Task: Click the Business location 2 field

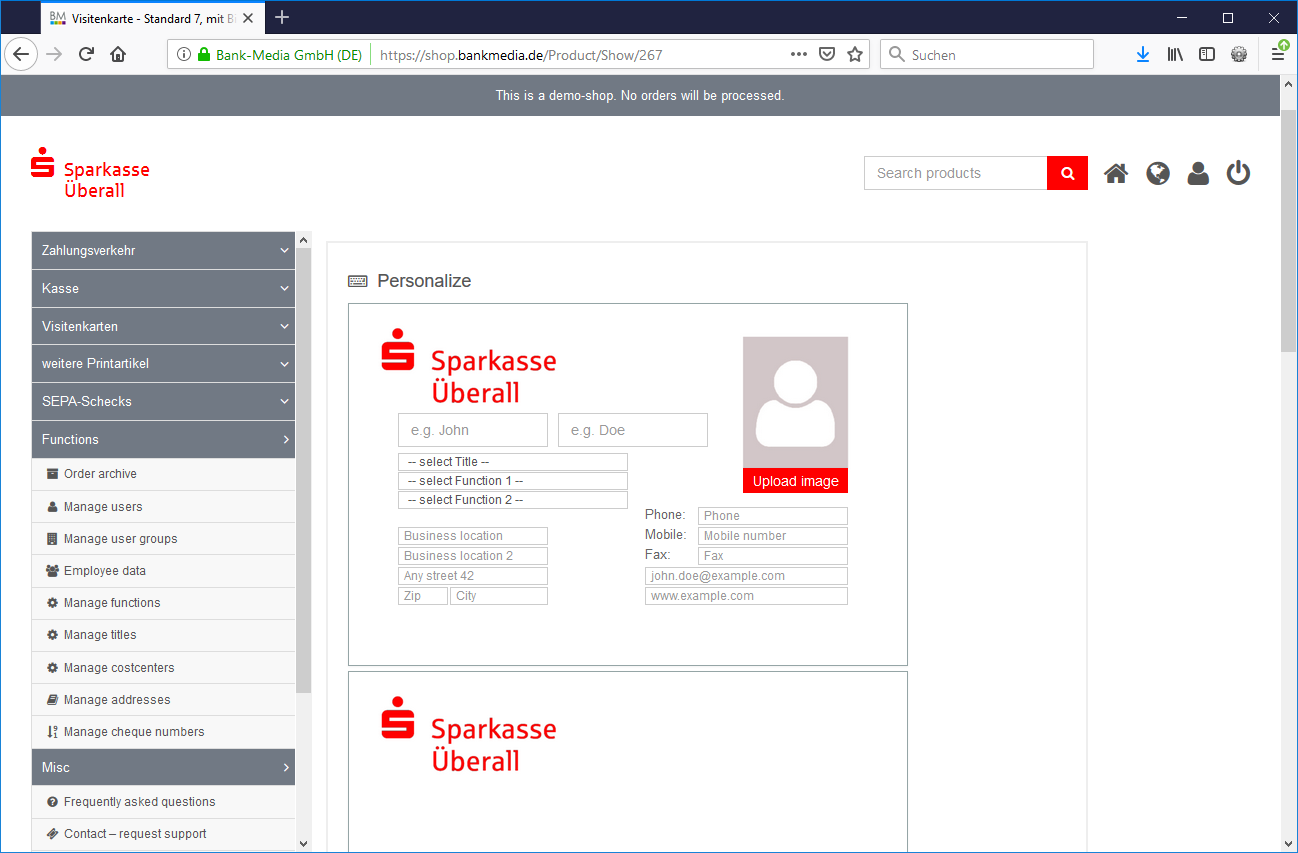Action: 473,556
